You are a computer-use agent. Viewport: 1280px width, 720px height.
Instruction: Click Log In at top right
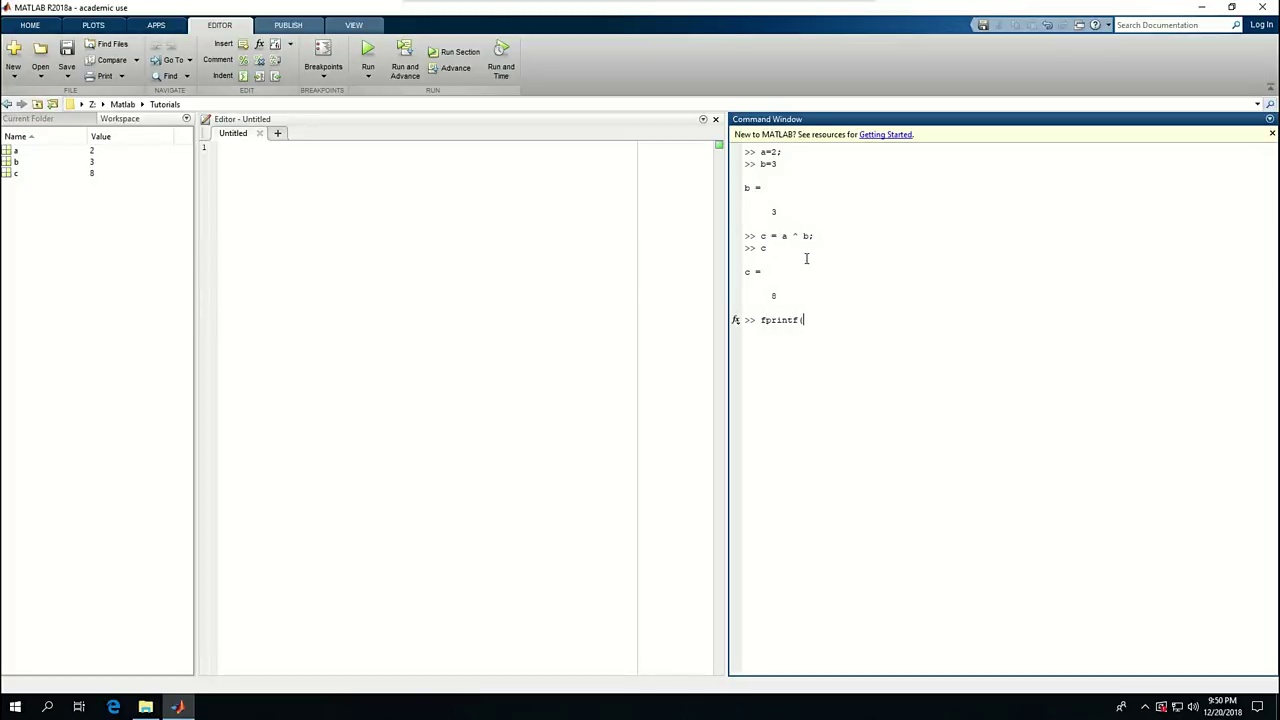click(x=1261, y=25)
